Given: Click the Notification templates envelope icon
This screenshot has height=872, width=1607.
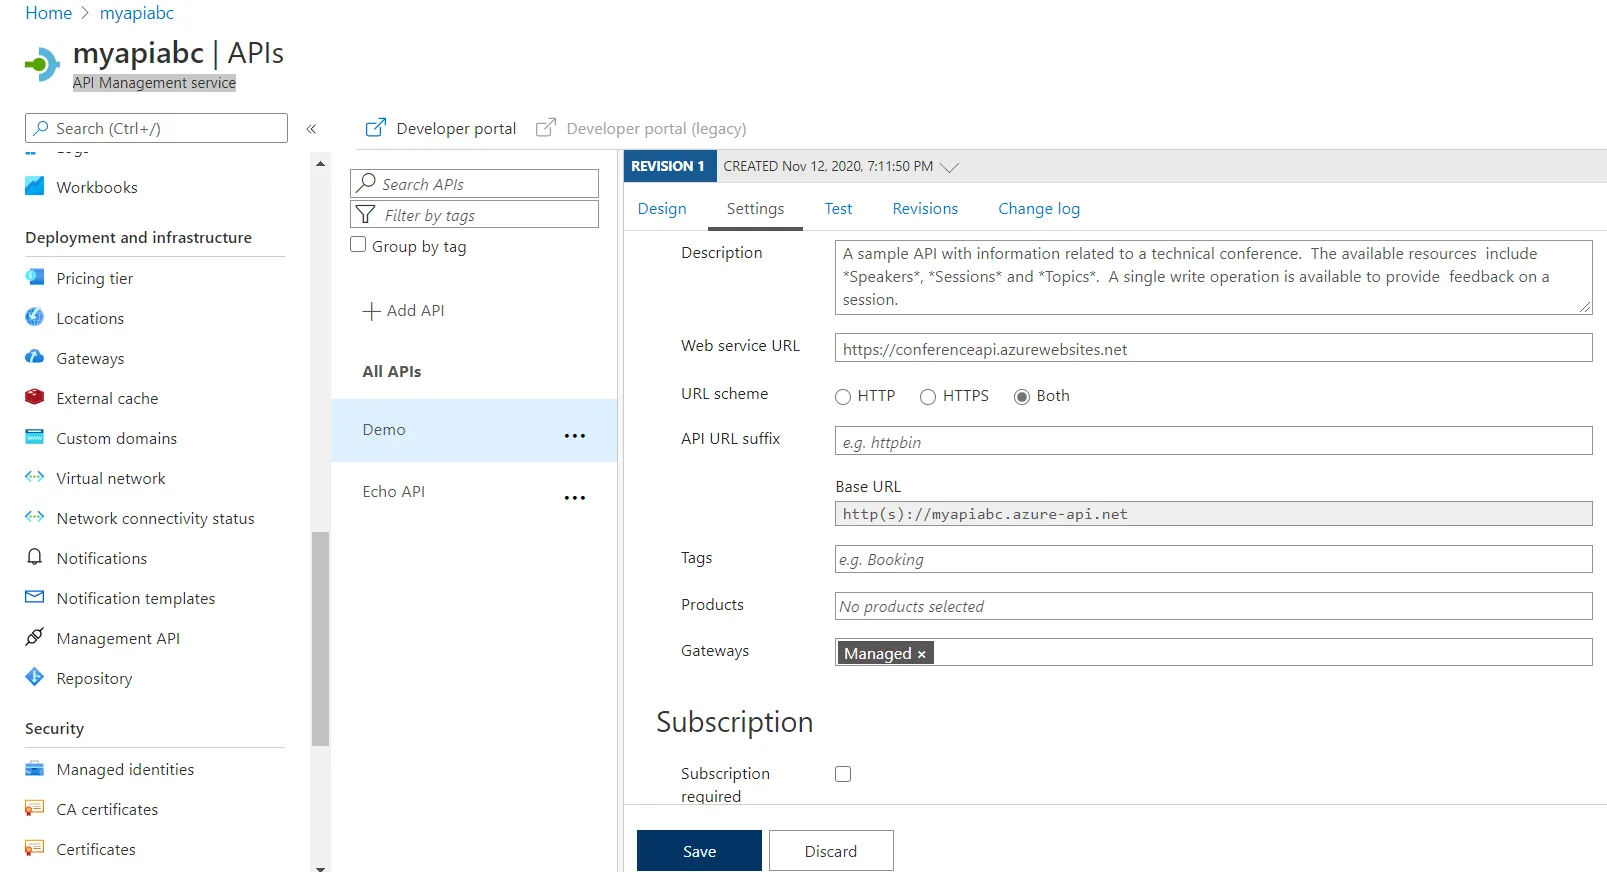Looking at the screenshot, I should tap(35, 597).
